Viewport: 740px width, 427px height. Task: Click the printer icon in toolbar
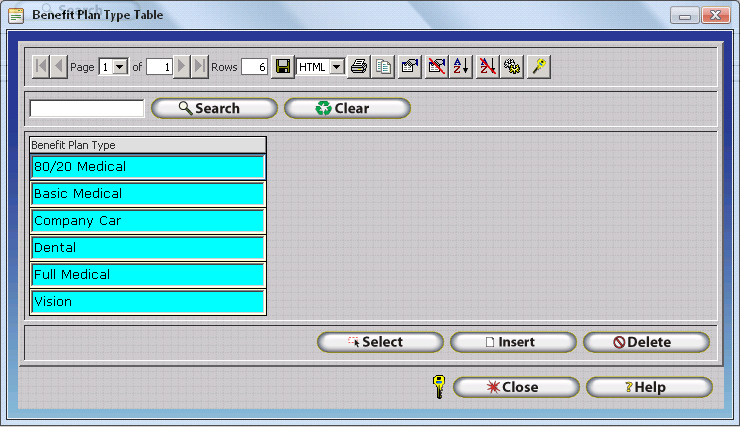click(359, 67)
